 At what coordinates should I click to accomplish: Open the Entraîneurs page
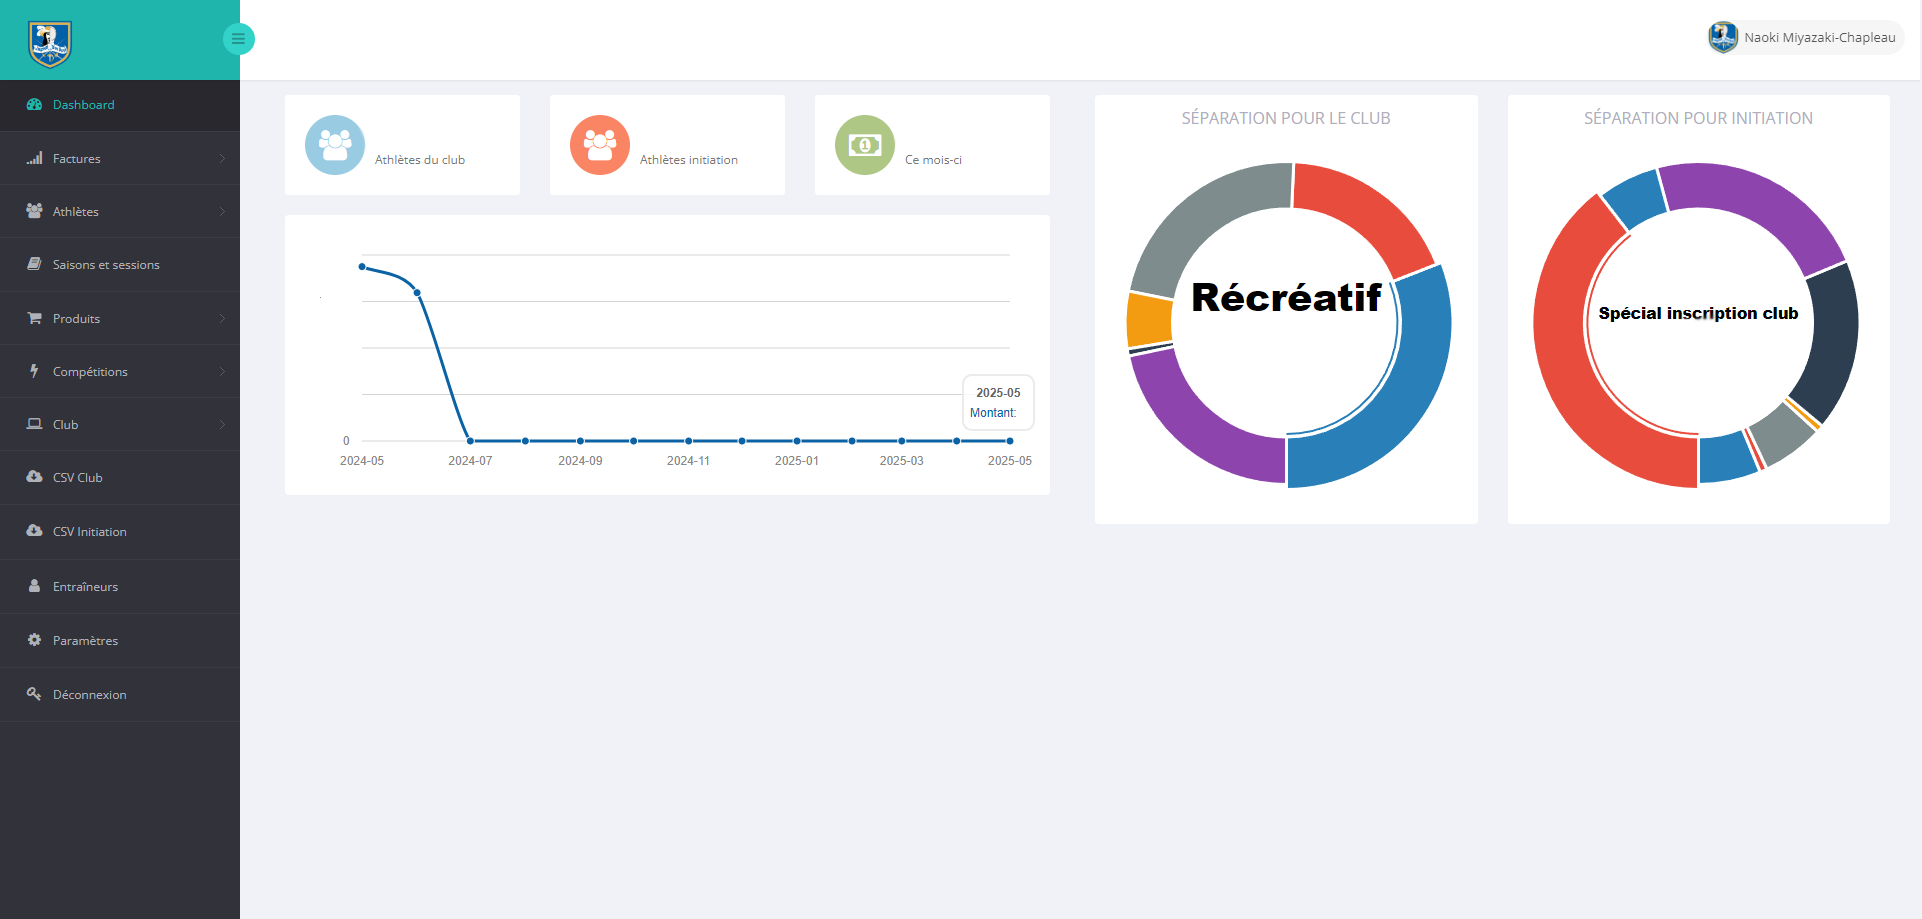tap(85, 587)
